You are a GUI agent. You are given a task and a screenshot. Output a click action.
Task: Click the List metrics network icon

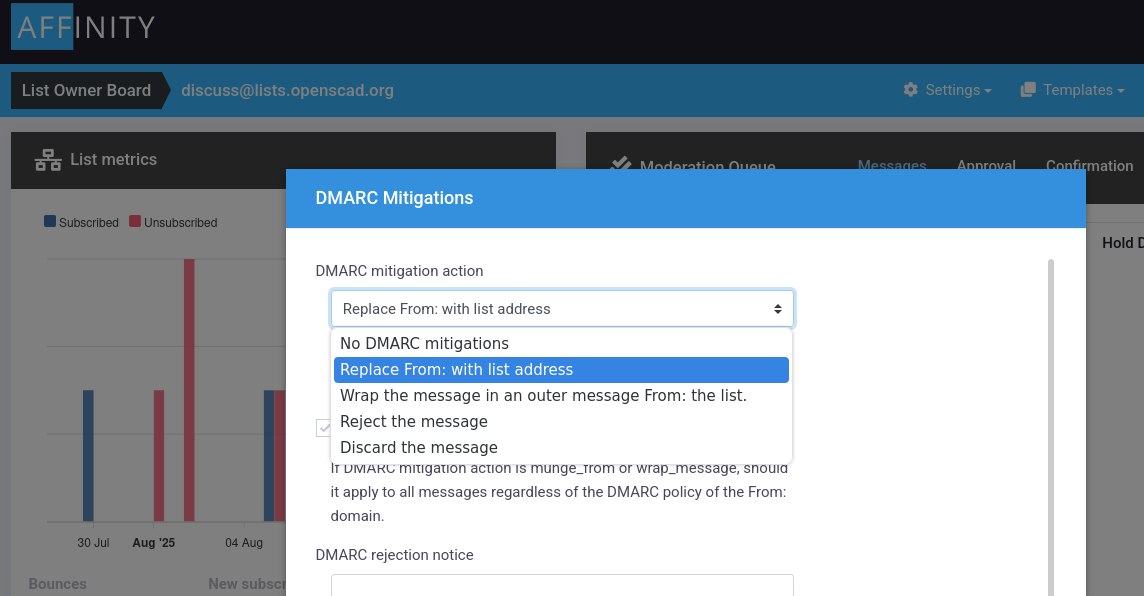(x=47, y=159)
